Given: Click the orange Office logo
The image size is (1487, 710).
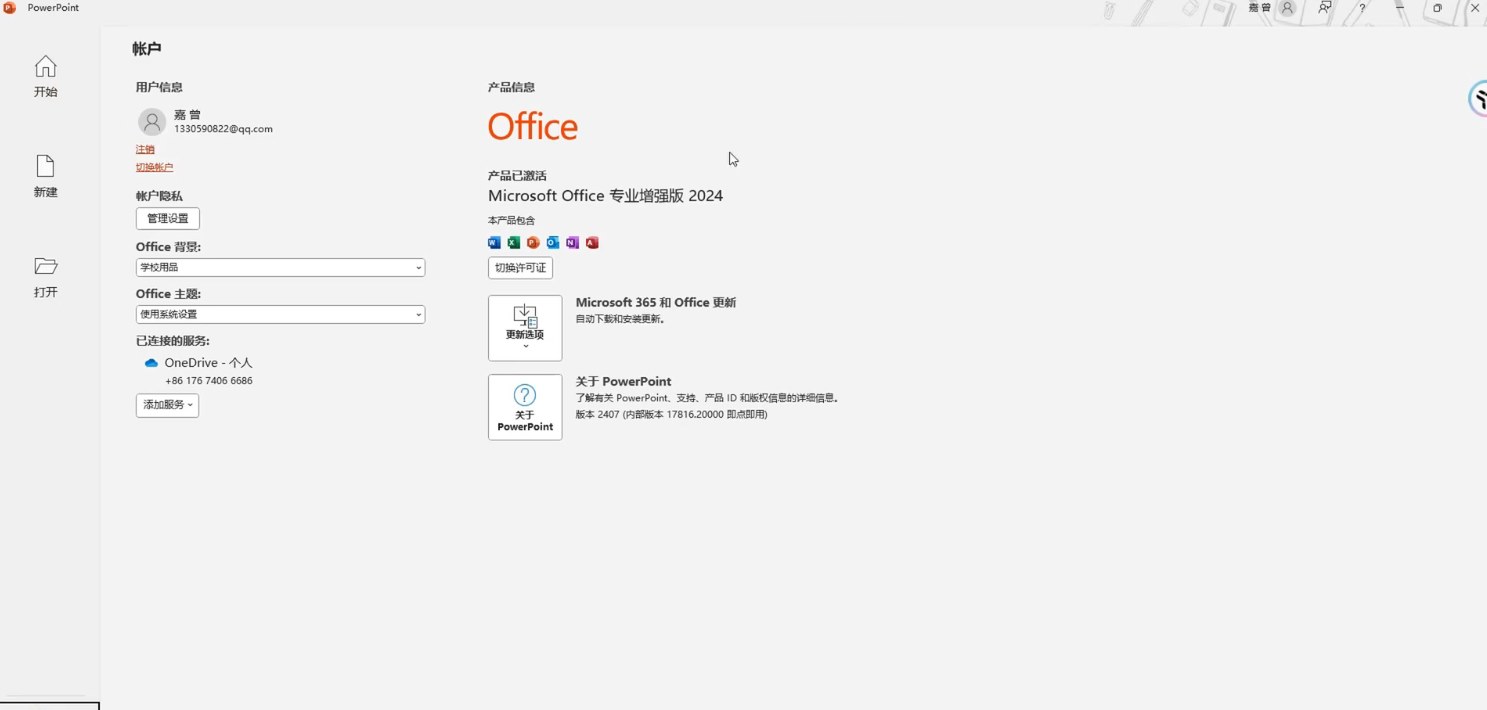Looking at the screenshot, I should coord(533,127).
